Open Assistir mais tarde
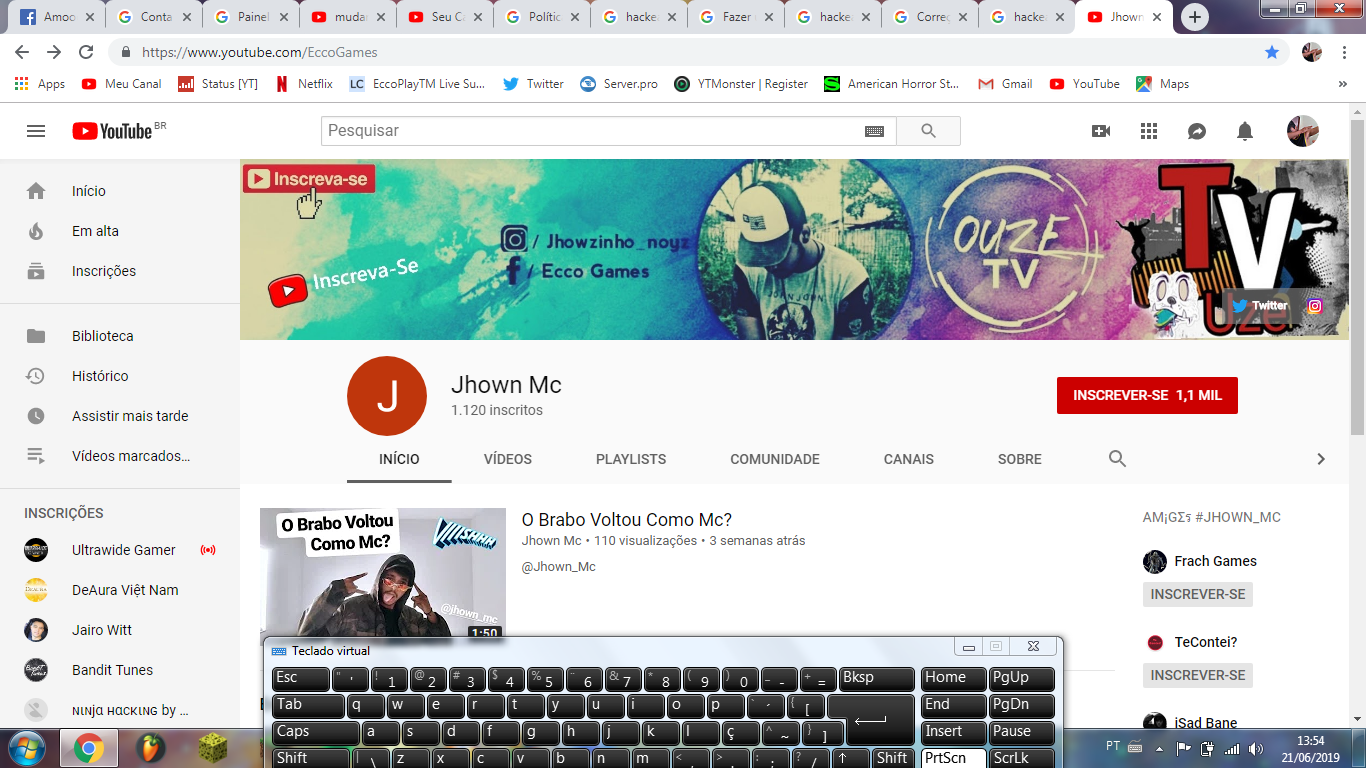 120,416
